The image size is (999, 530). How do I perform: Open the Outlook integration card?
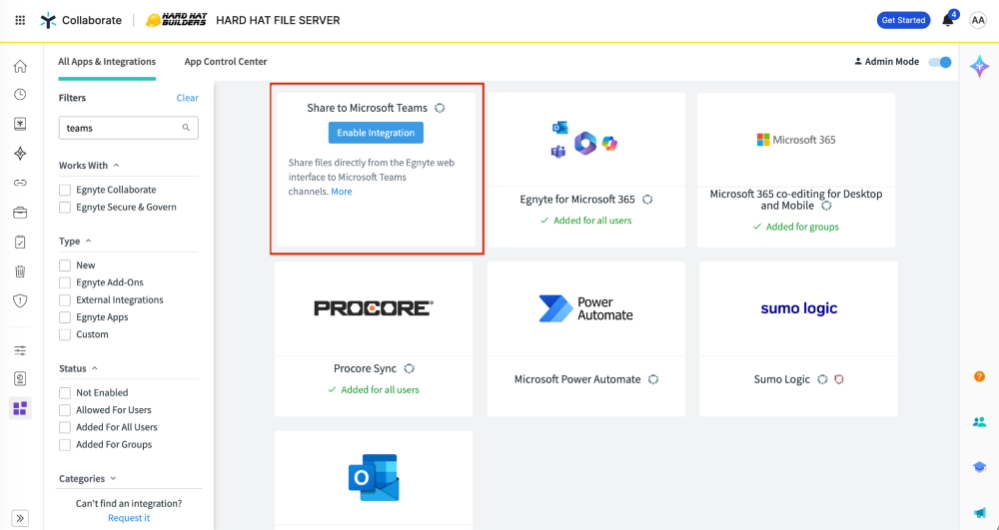[x=374, y=478]
